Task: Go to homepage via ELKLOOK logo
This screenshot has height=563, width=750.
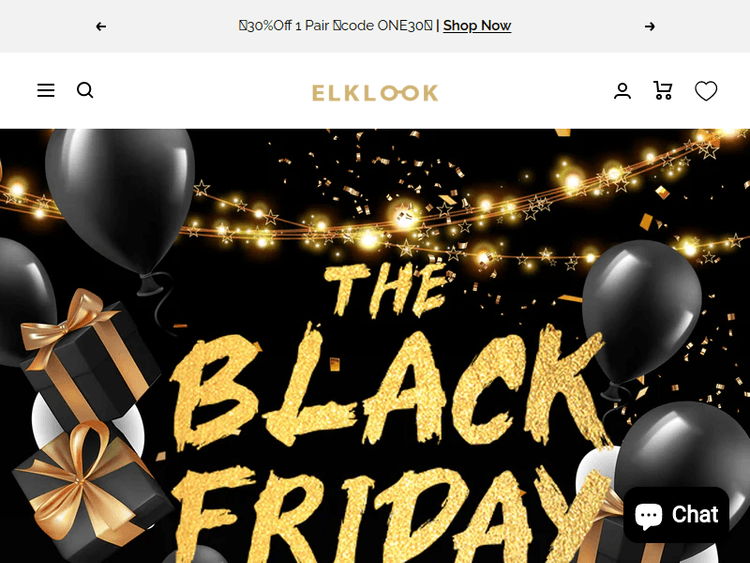Action: (375, 92)
